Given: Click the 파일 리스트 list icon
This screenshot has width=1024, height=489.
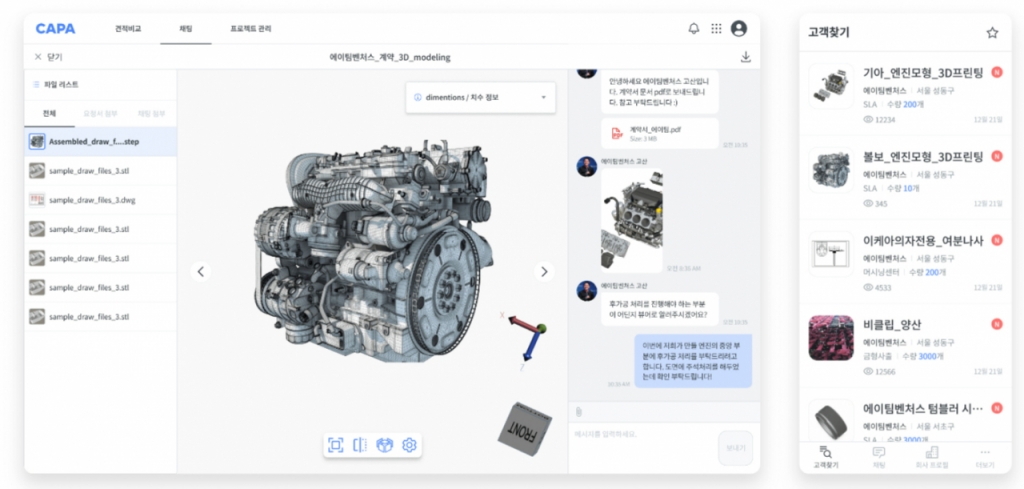Looking at the screenshot, I should [x=36, y=84].
